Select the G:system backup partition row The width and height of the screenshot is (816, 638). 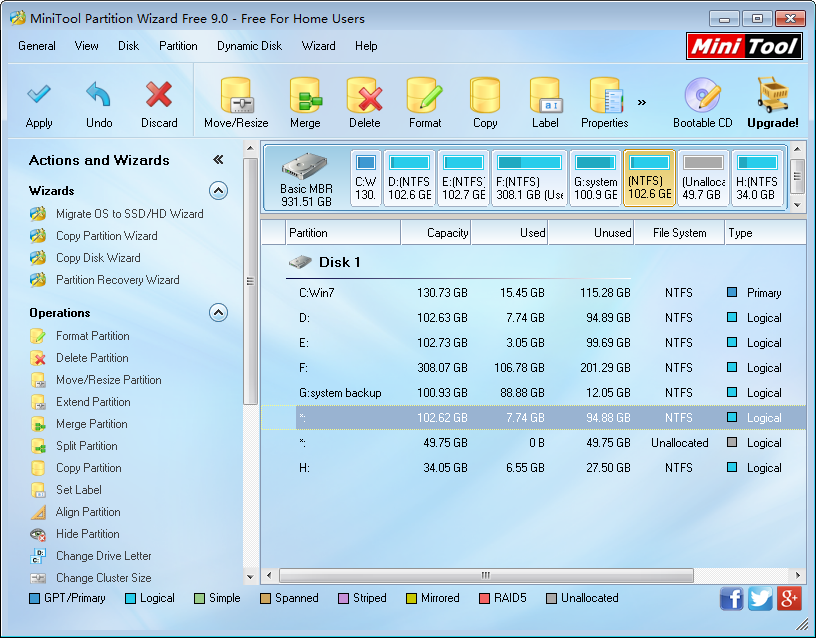[x=533, y=393]
